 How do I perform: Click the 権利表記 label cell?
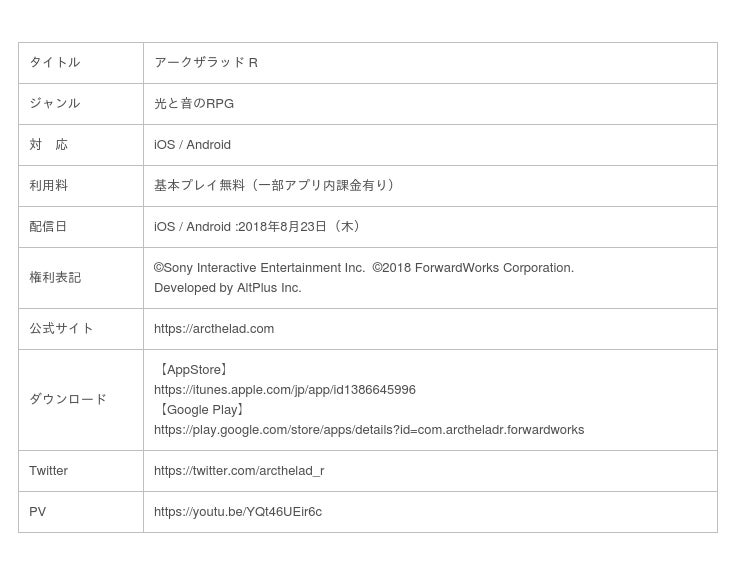tap(55, 278)
